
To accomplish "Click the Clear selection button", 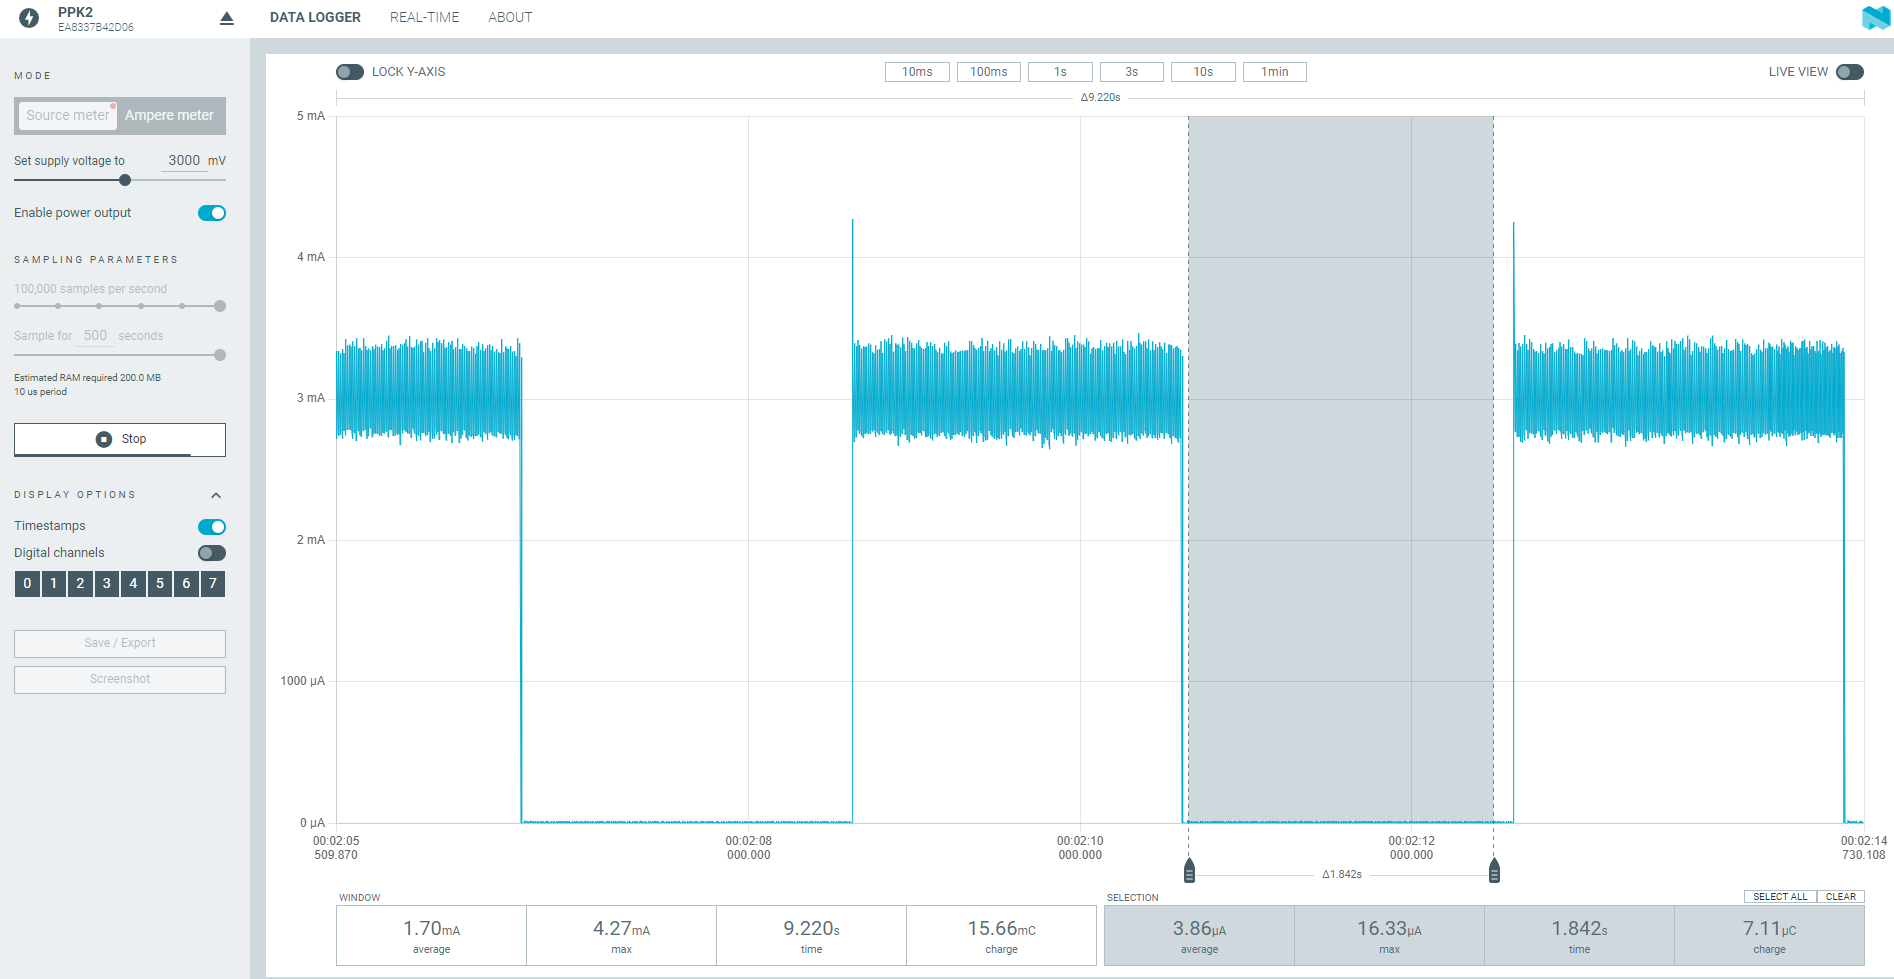I will (1840, 897).
